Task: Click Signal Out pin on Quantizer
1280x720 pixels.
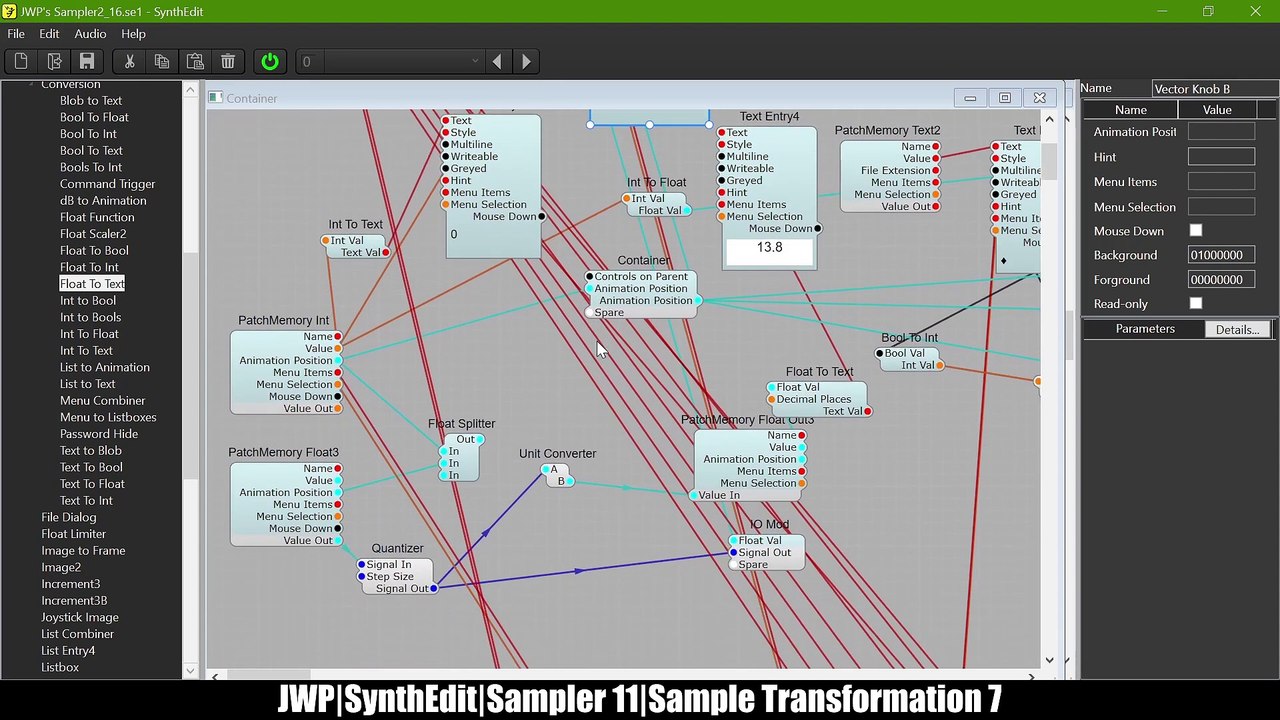Action: 433,589
